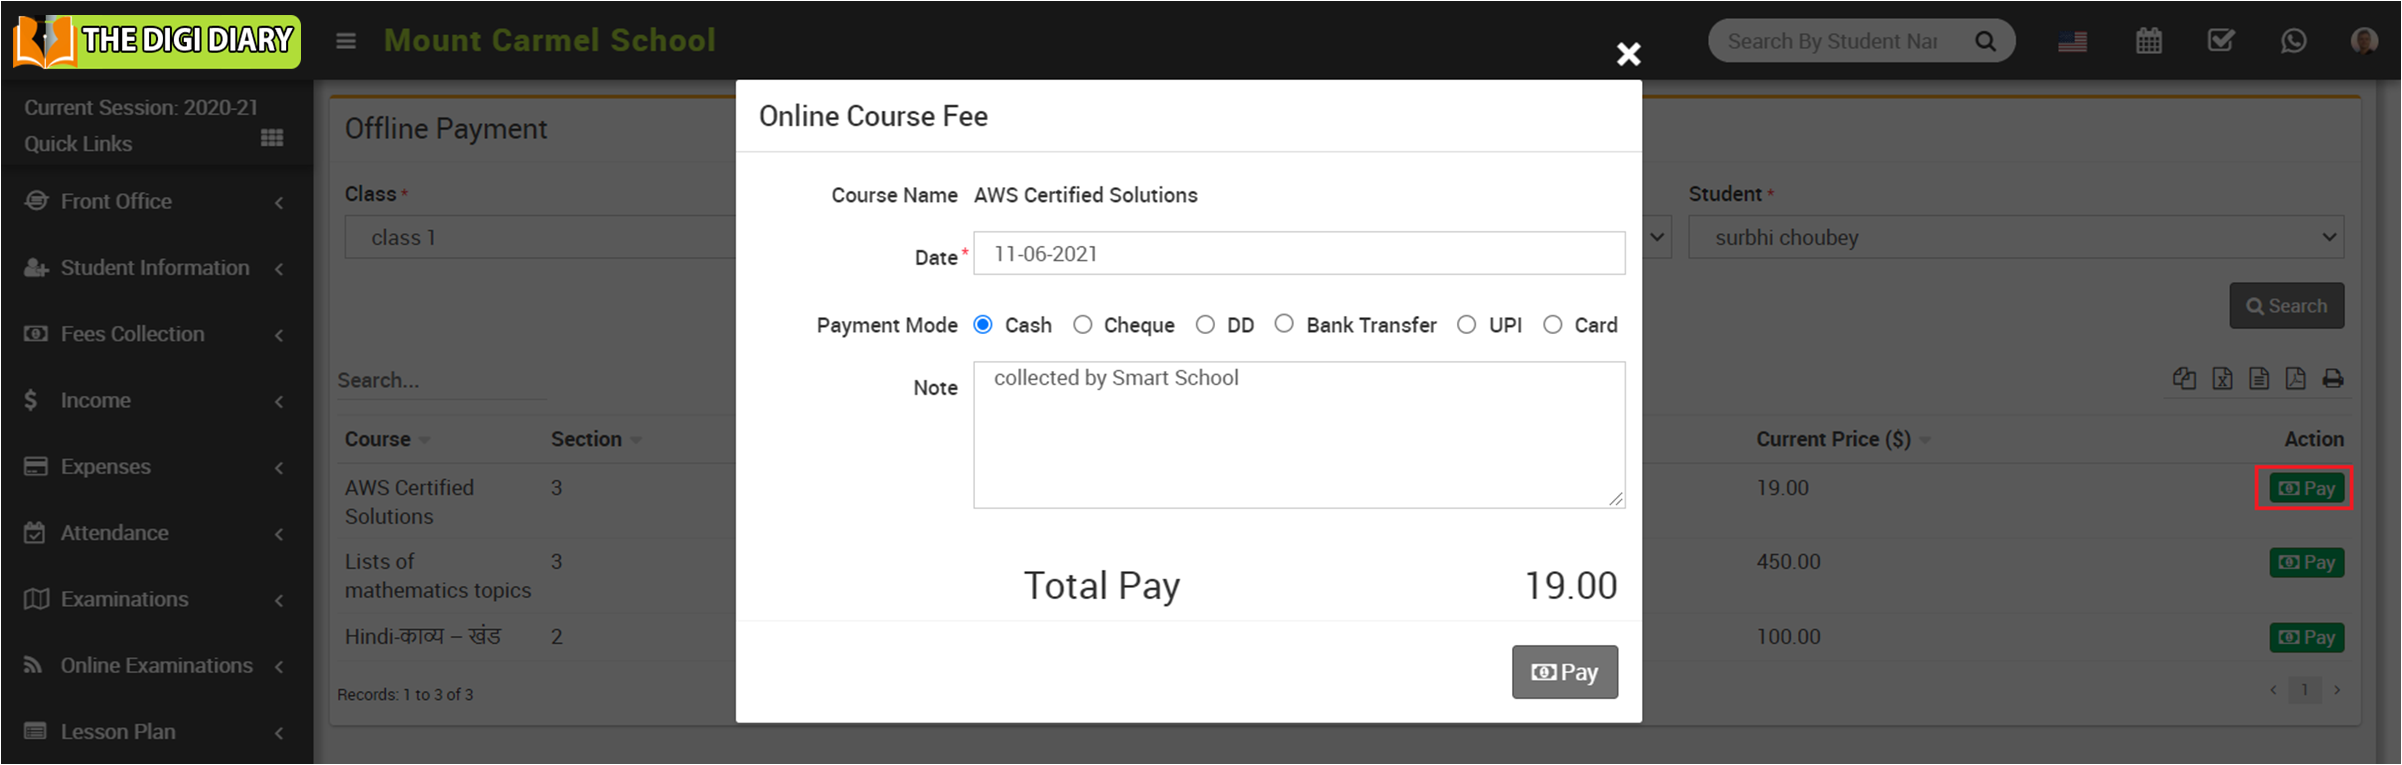Click the task checklist icon in header
The width and height of the screenshot is (2402, 765).
[2221, 41]
